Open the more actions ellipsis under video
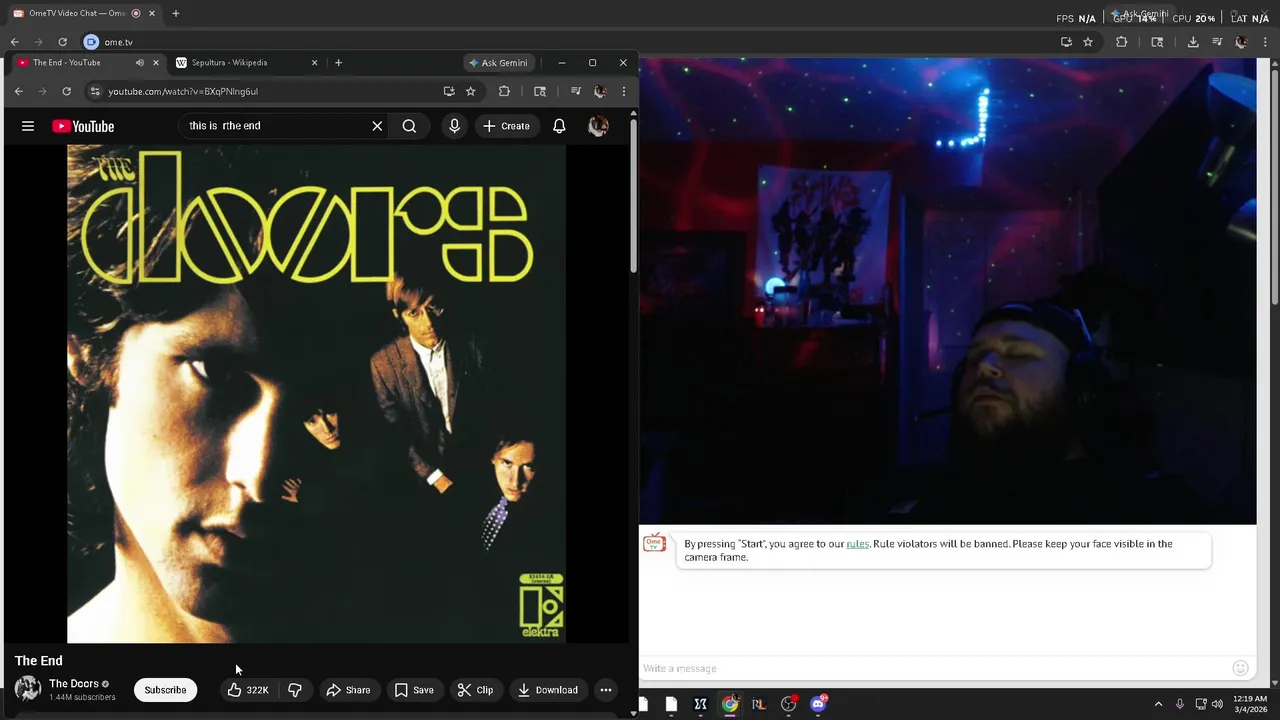 606,690
